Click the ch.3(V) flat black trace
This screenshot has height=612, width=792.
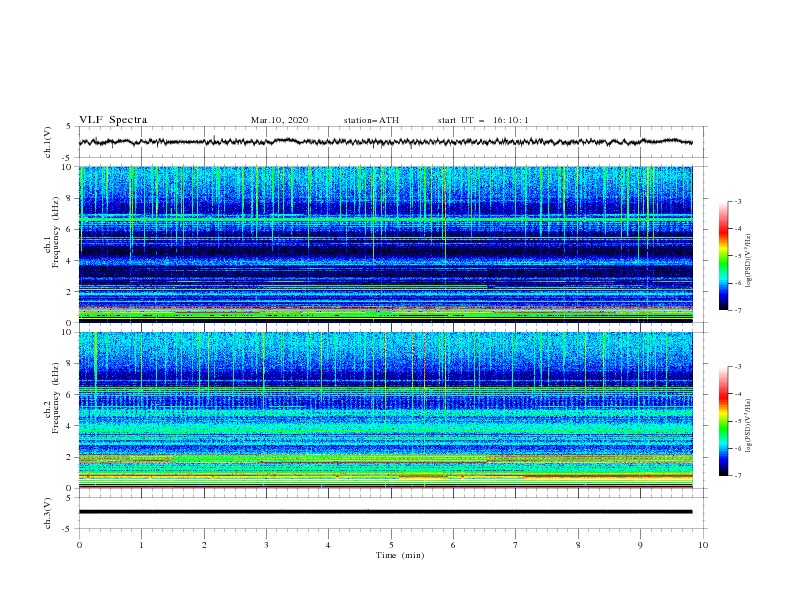click(x=385, y=512)
